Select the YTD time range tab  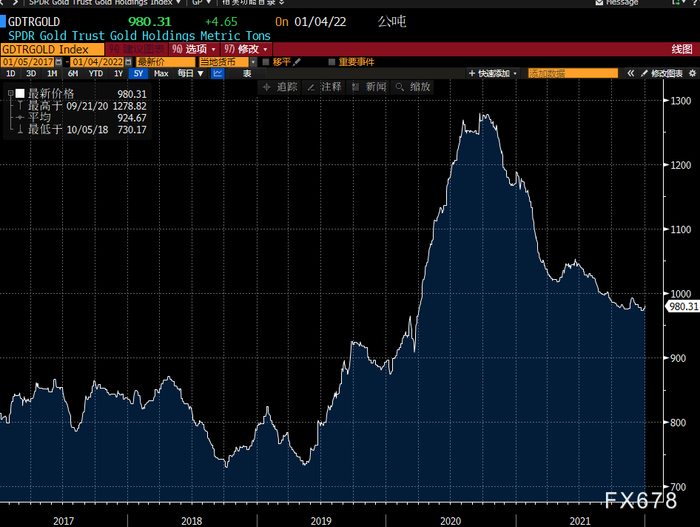(96, 73)
